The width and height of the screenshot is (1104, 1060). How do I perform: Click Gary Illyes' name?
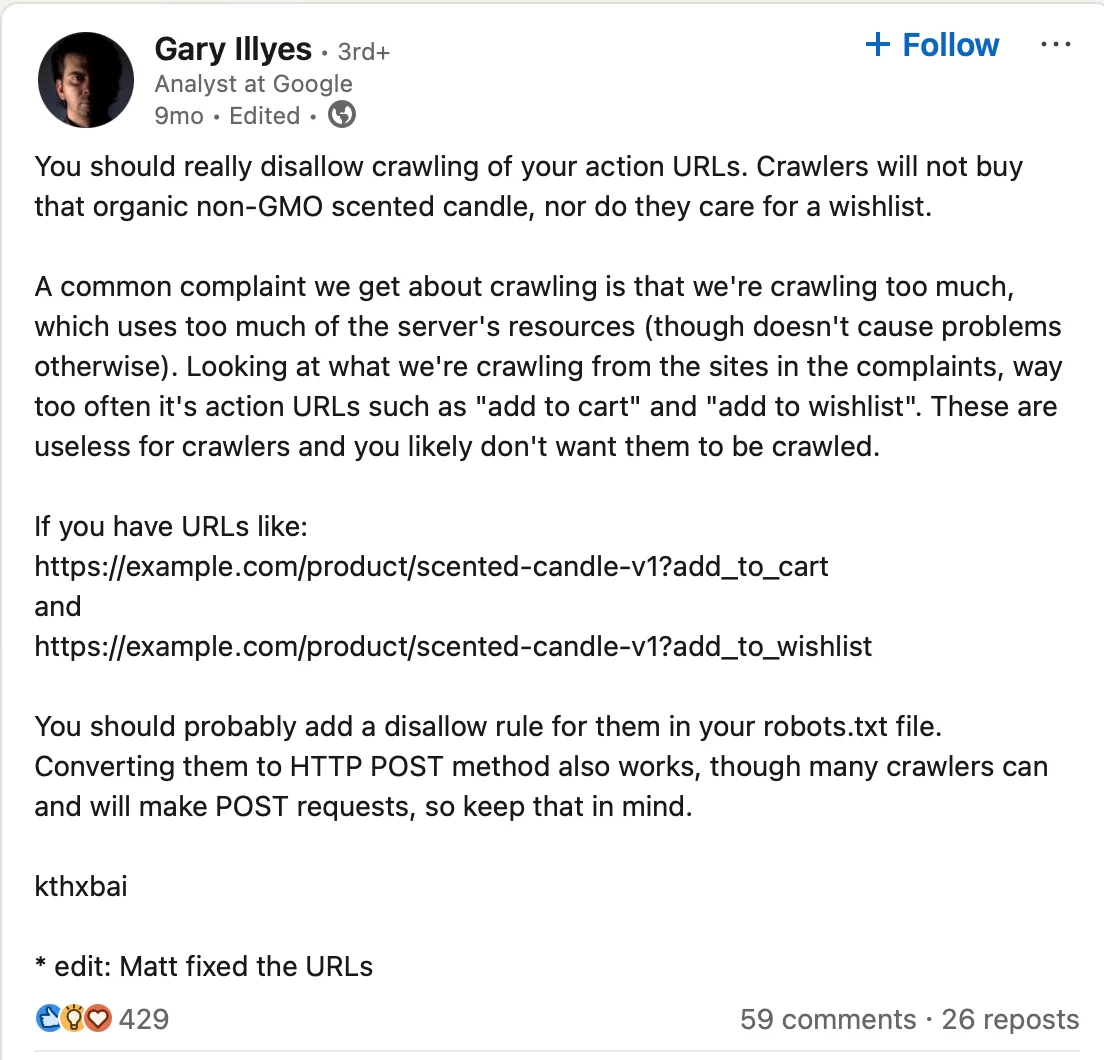[233, 48]
